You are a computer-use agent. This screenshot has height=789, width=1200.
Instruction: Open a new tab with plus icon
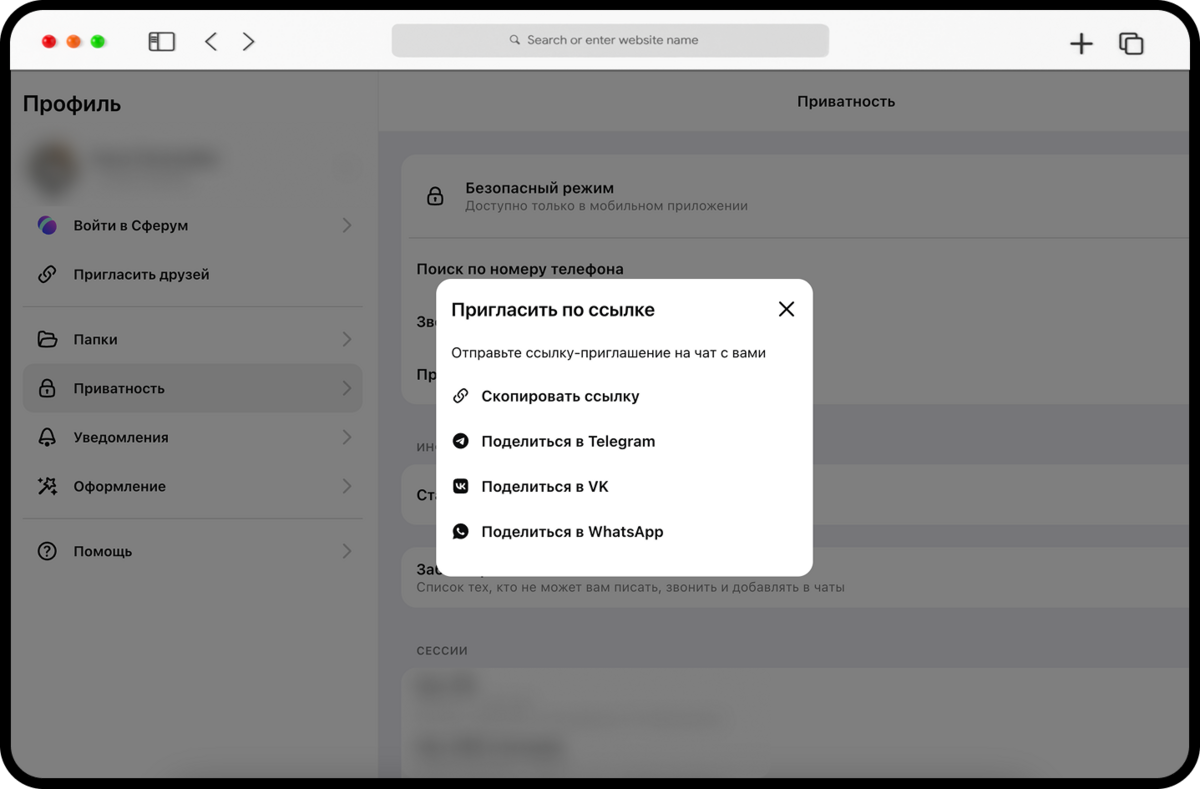pyautogui.click(x=1081, y=43)
